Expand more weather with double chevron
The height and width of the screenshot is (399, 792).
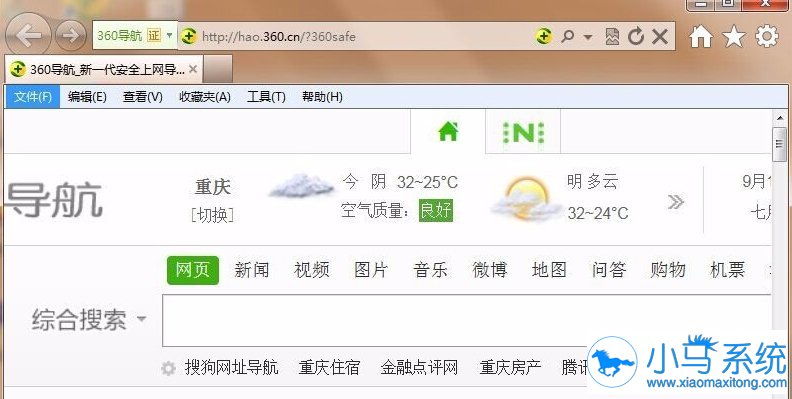(675, 203)
